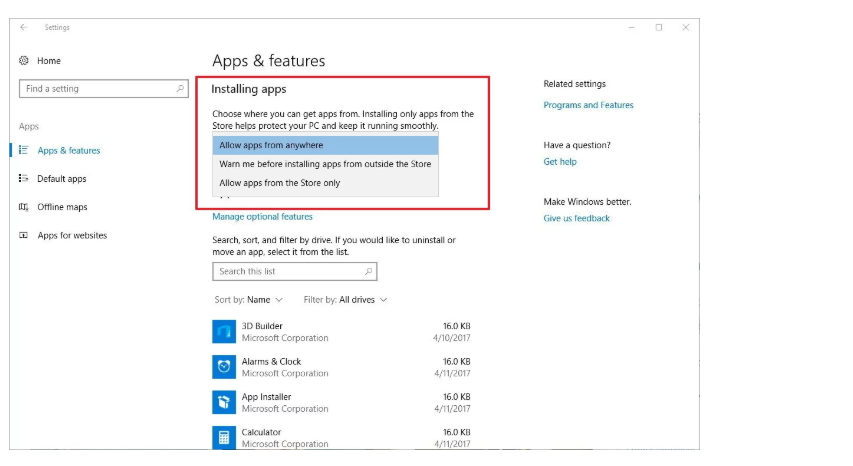
Task: Click the Alarms & Clock app icon
Action: click(x=223, y=367)
